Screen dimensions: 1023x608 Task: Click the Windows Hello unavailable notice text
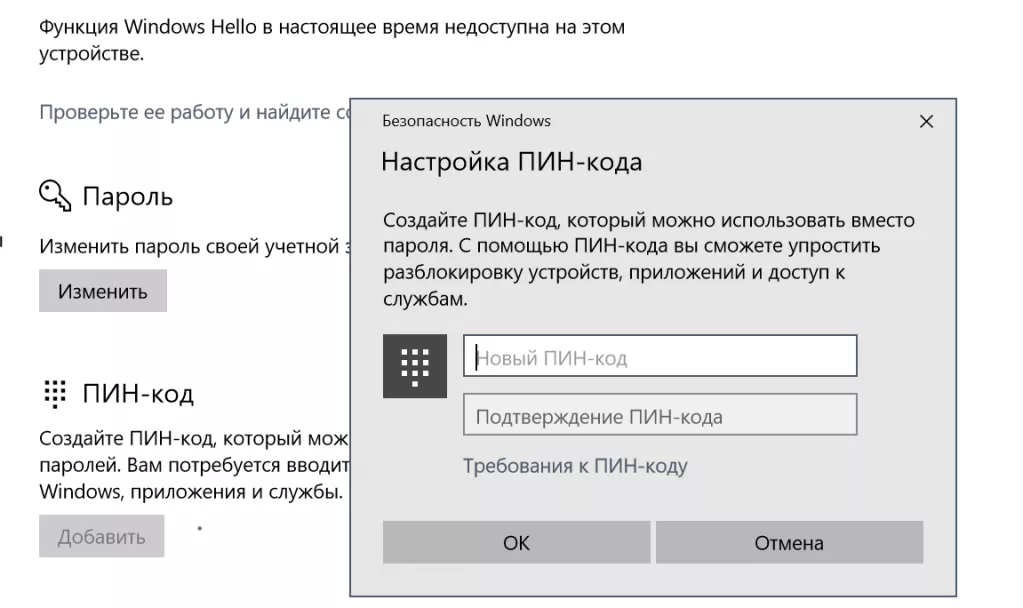330,27
